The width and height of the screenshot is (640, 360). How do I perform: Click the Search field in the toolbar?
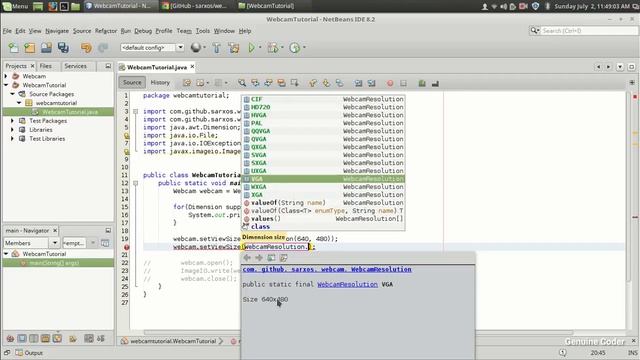pos(589,31)
